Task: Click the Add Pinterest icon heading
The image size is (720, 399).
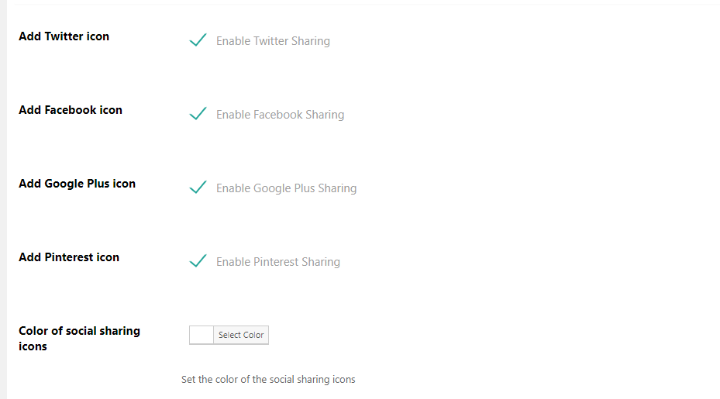Action: coord(69,257)
